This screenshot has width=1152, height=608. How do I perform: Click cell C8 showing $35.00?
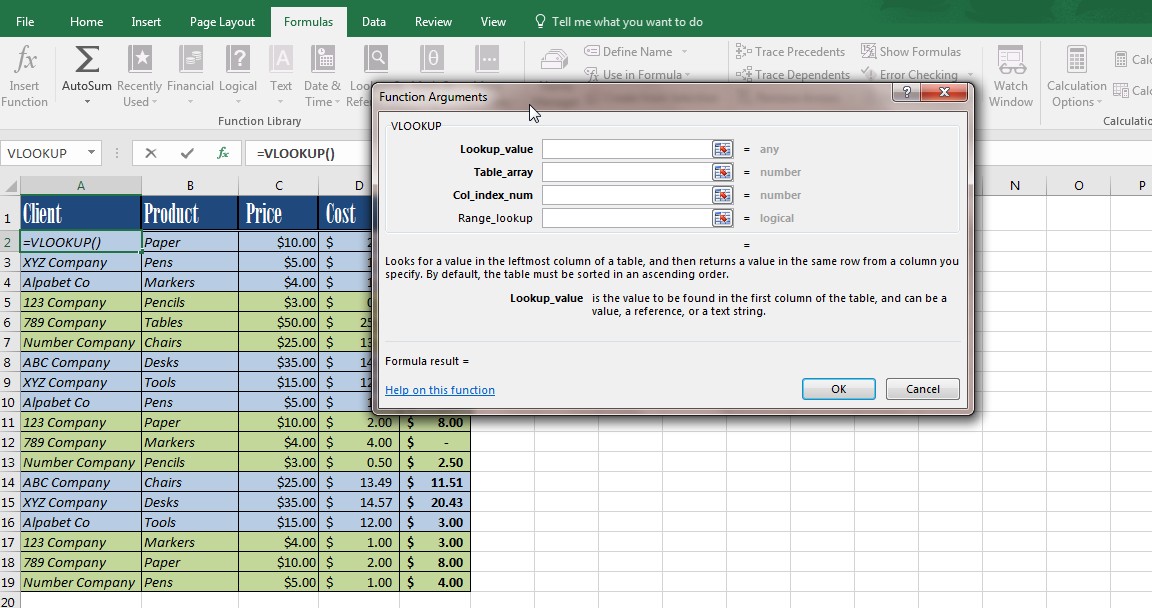click(278, 362)
